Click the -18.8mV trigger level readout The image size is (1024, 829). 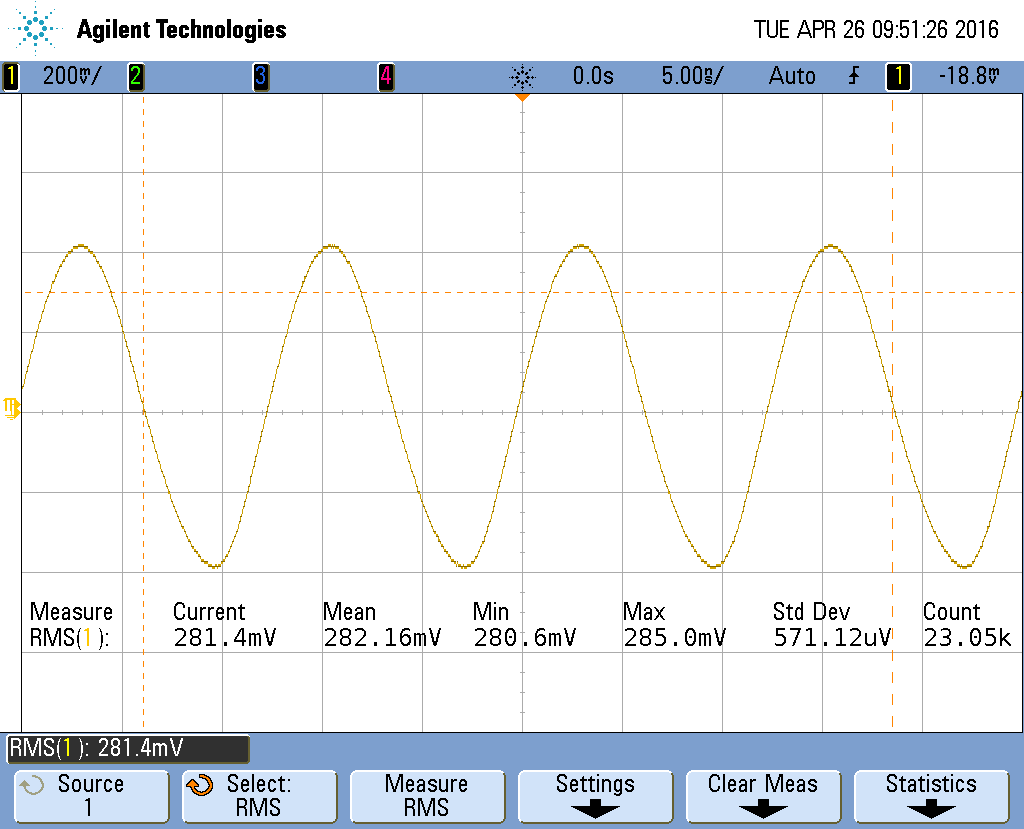point(969,76)
